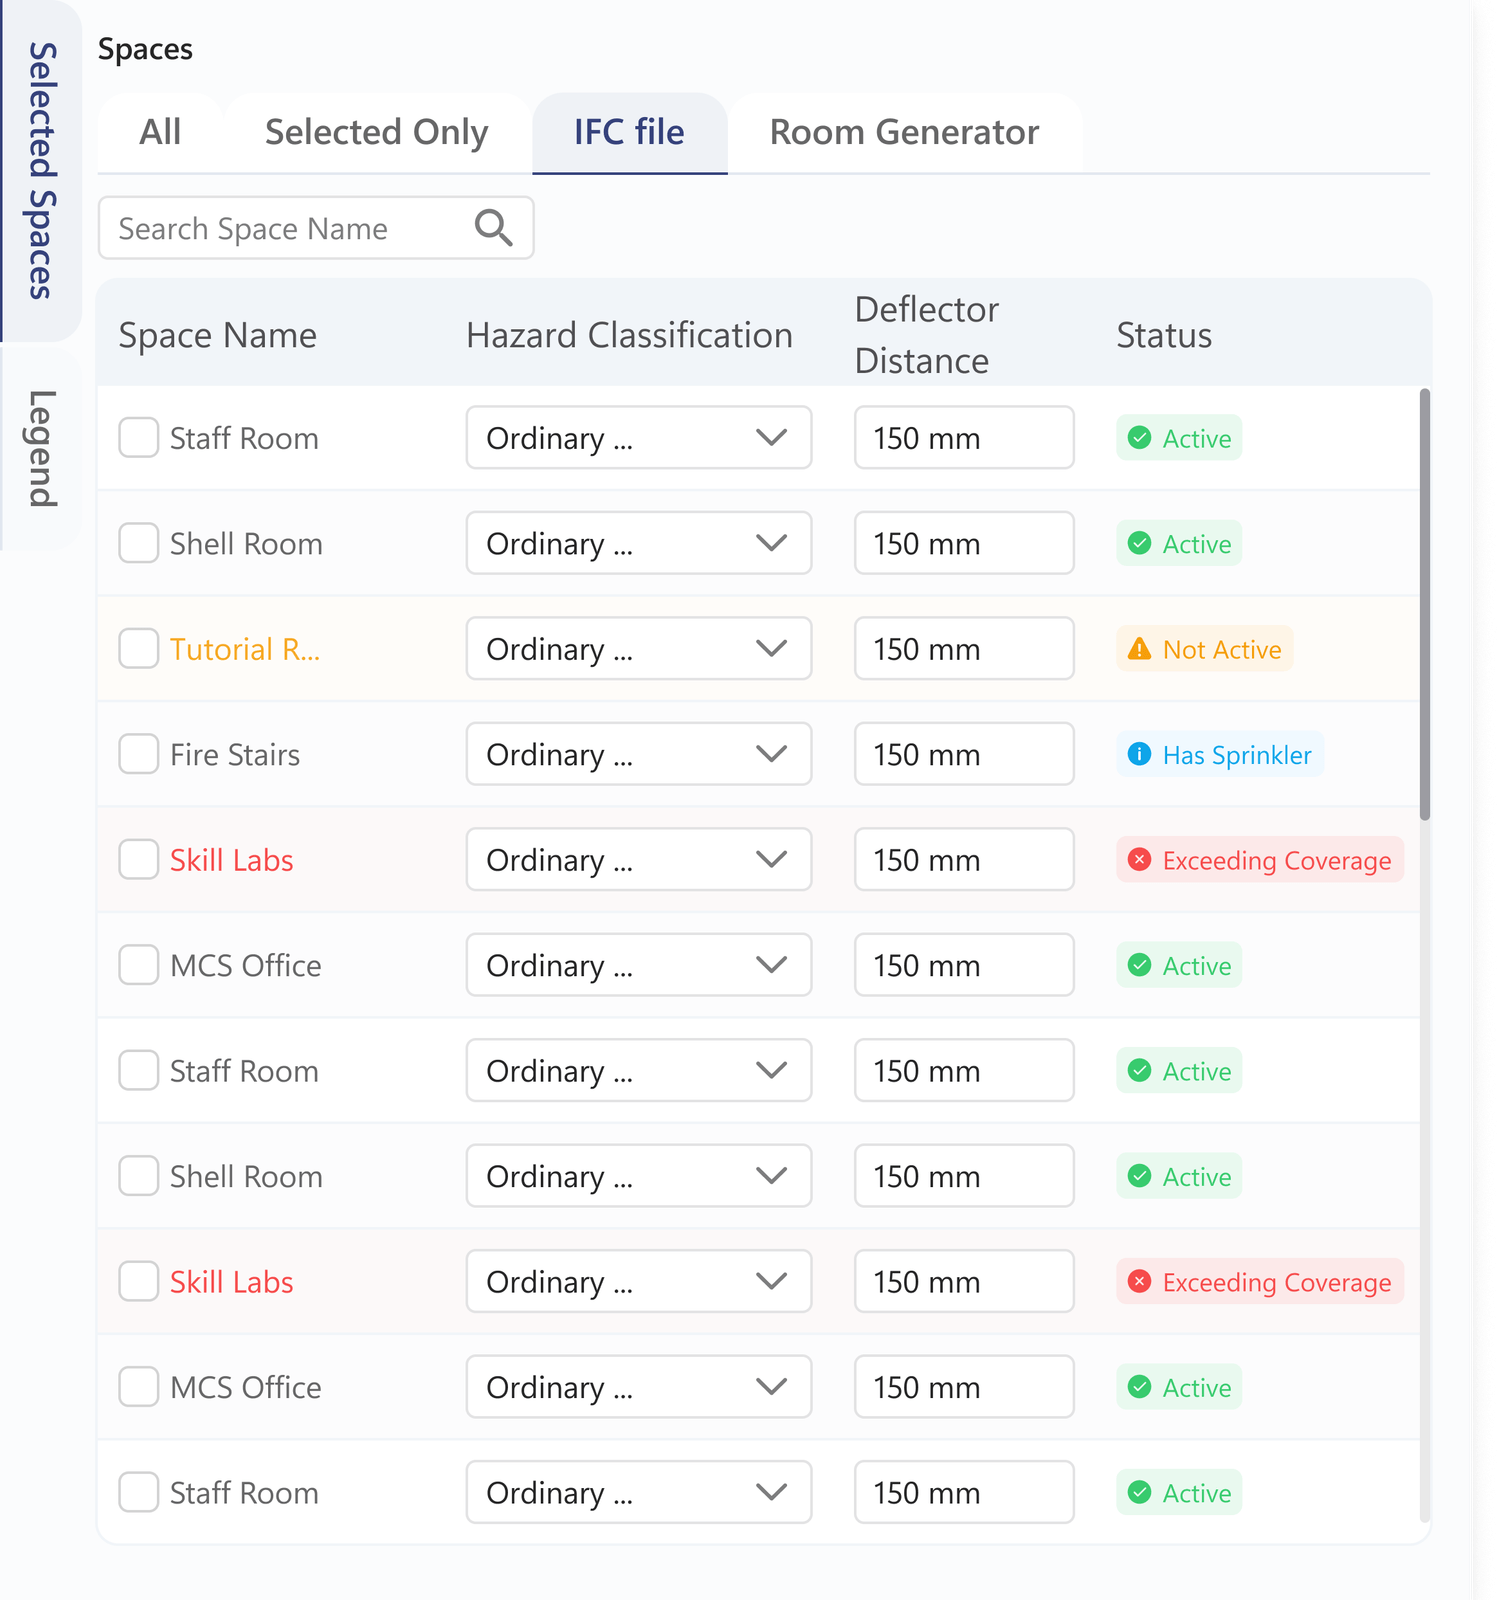
Task: Expand hazard dropdown for last Staff Room row
Action: click(639, 1493)
